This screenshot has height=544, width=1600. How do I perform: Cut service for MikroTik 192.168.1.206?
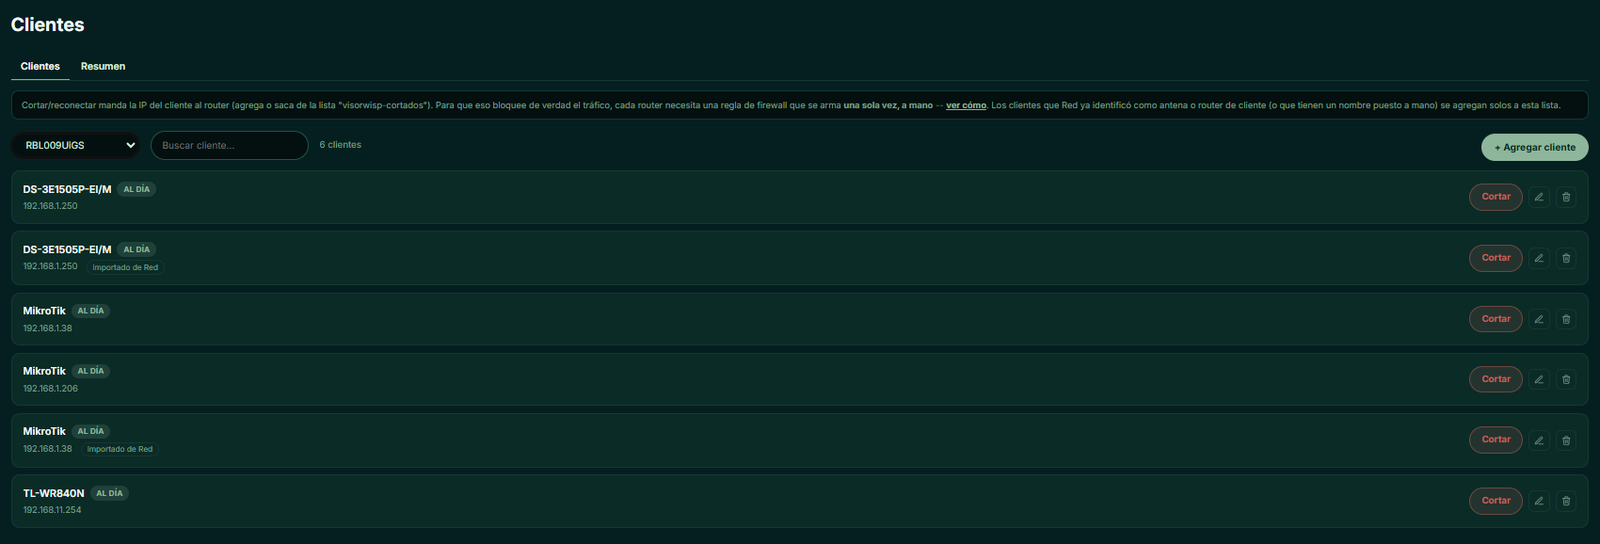(x=1496, y=379)
